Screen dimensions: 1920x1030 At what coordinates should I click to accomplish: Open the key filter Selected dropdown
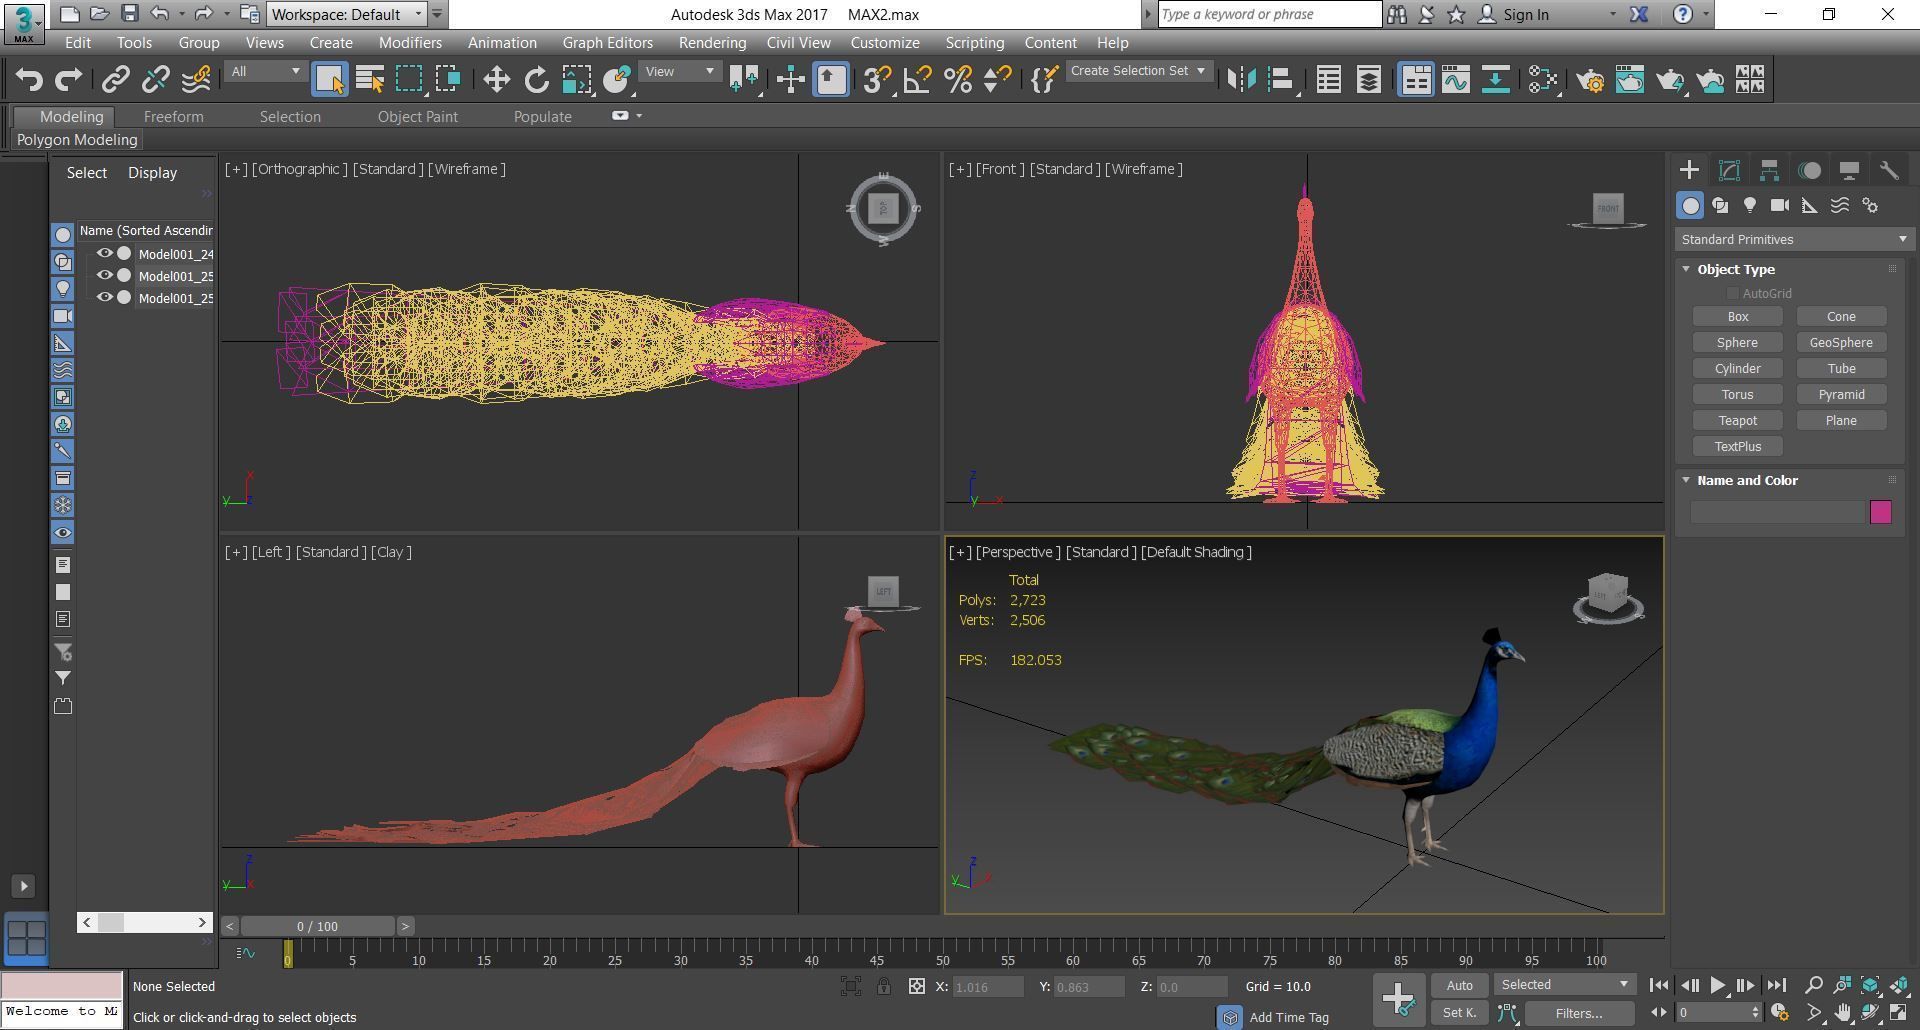tap(1565, 985)
